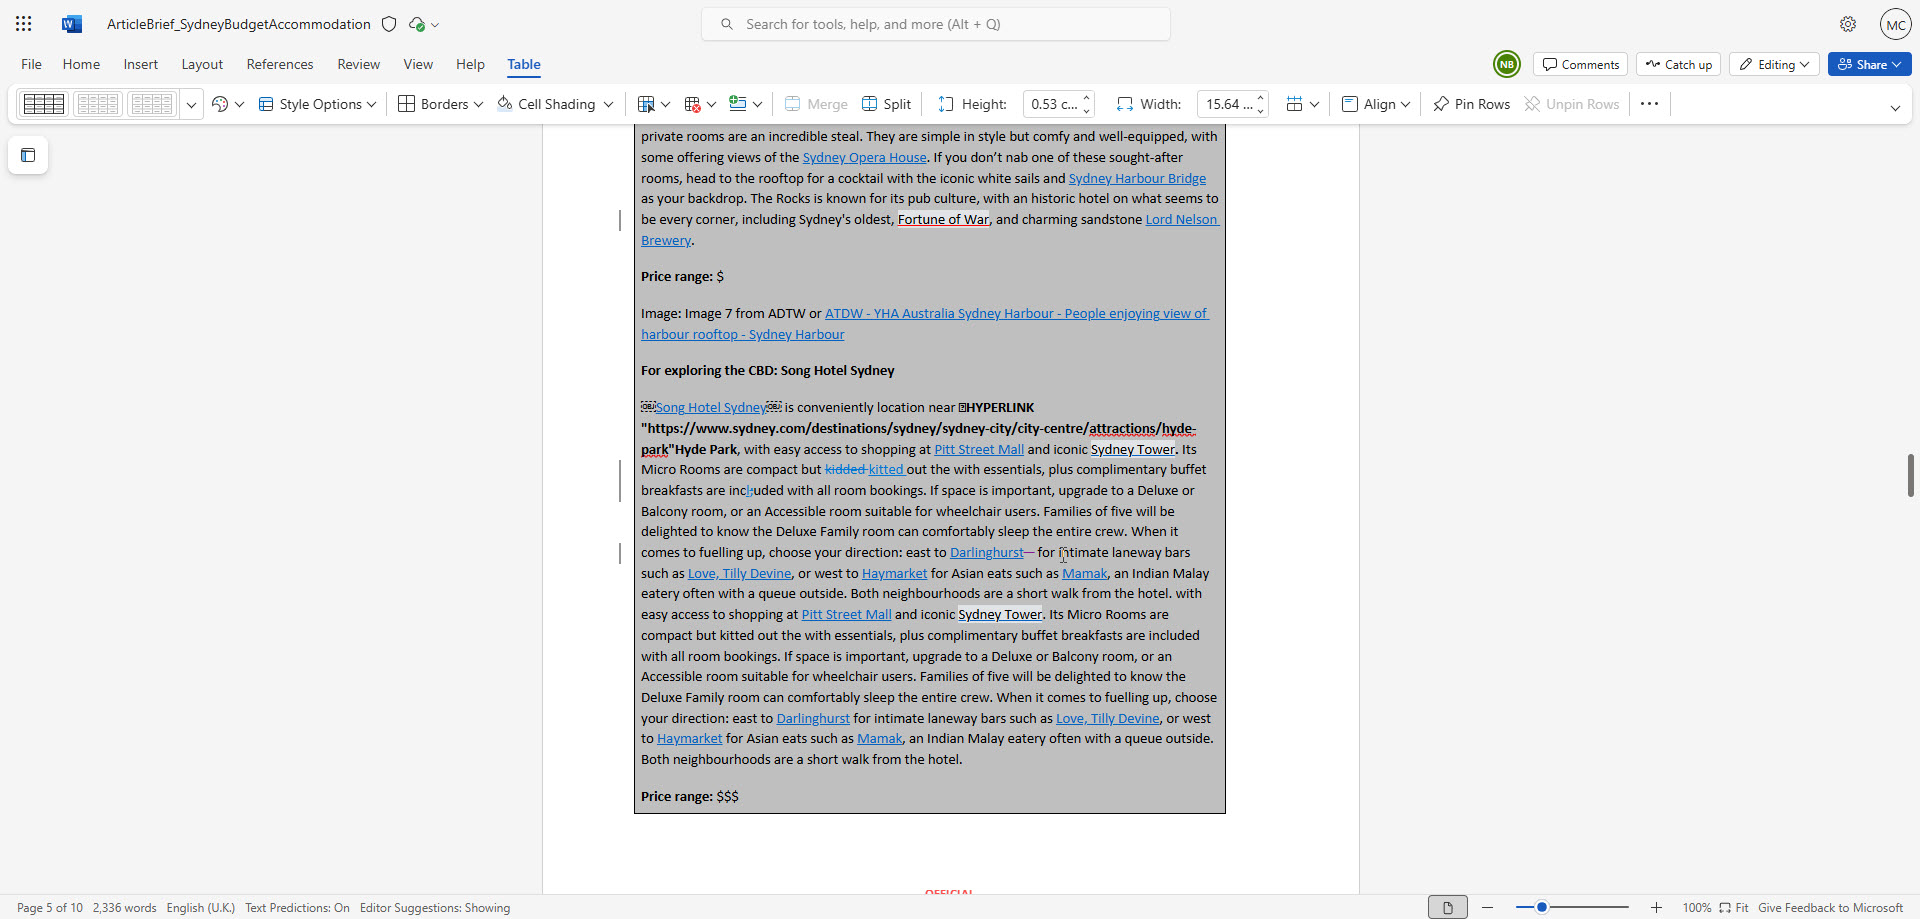Click the page view icon in status bar
The width and height of the screenshot is (1920, 919).
tap(1447, 907)
